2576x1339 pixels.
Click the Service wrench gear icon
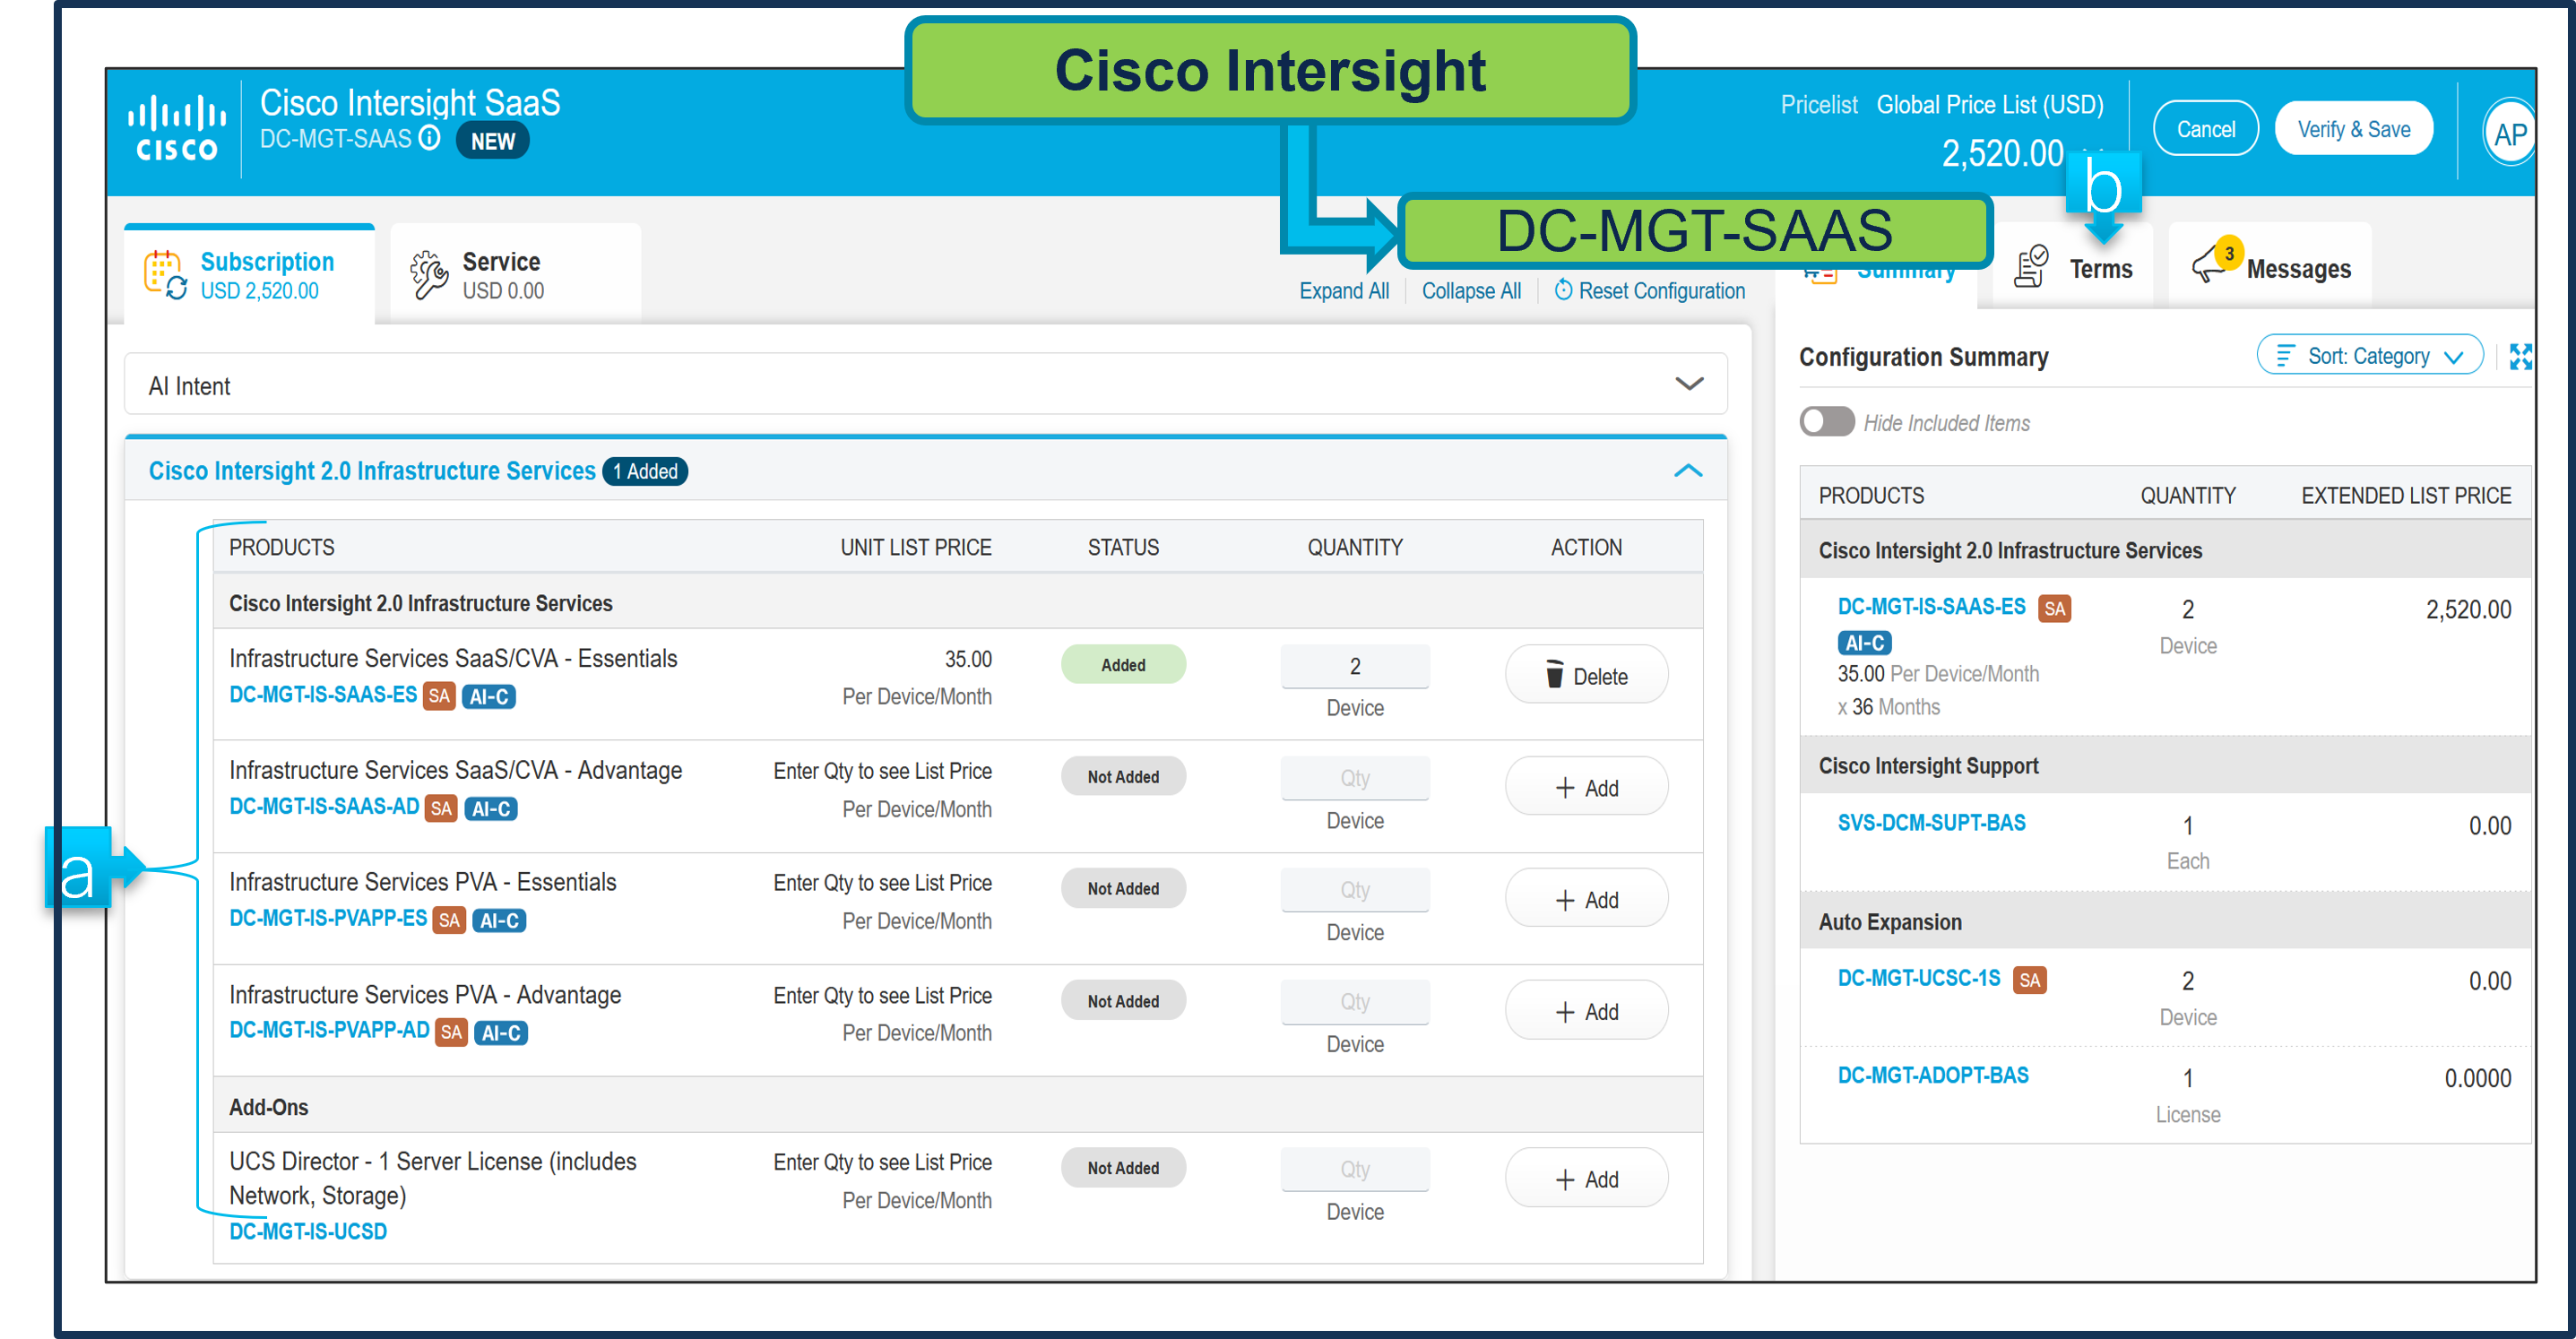(429, 274)
